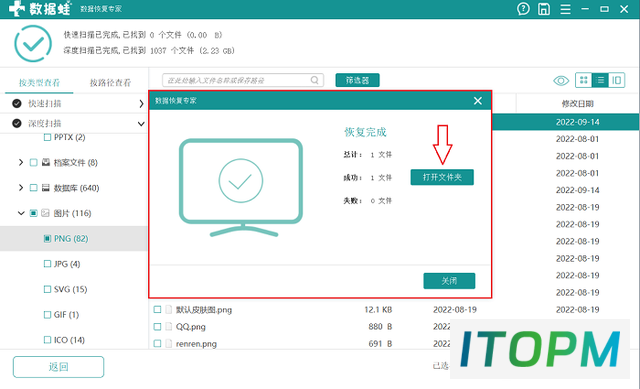Viewport: 640px width, 389px height.
Task: Select the PNG (82) tree label
Action: tap(71, 238)
